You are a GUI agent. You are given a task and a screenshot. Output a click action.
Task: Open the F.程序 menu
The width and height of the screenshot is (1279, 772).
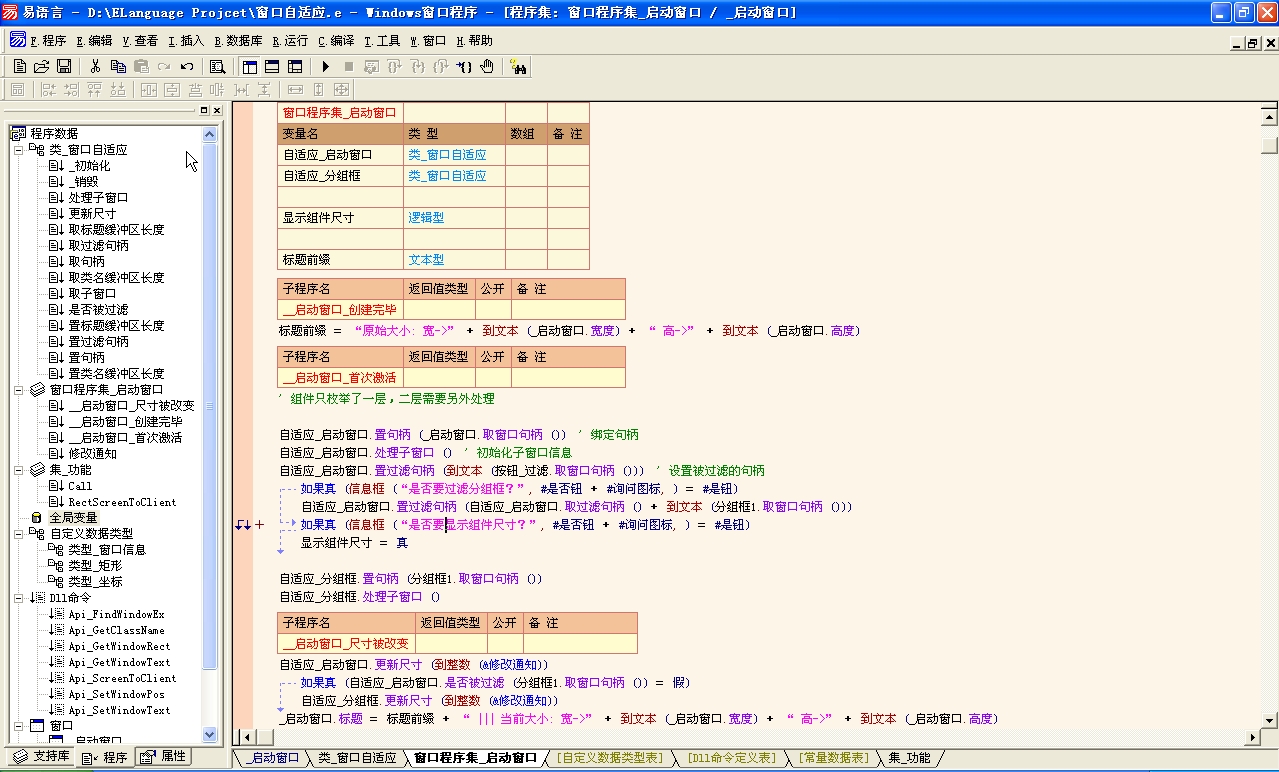[x=48, y=41]
